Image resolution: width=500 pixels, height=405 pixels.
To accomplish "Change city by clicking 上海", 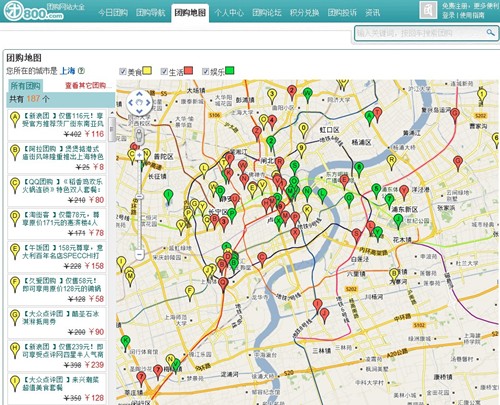I will pos(68,71).
